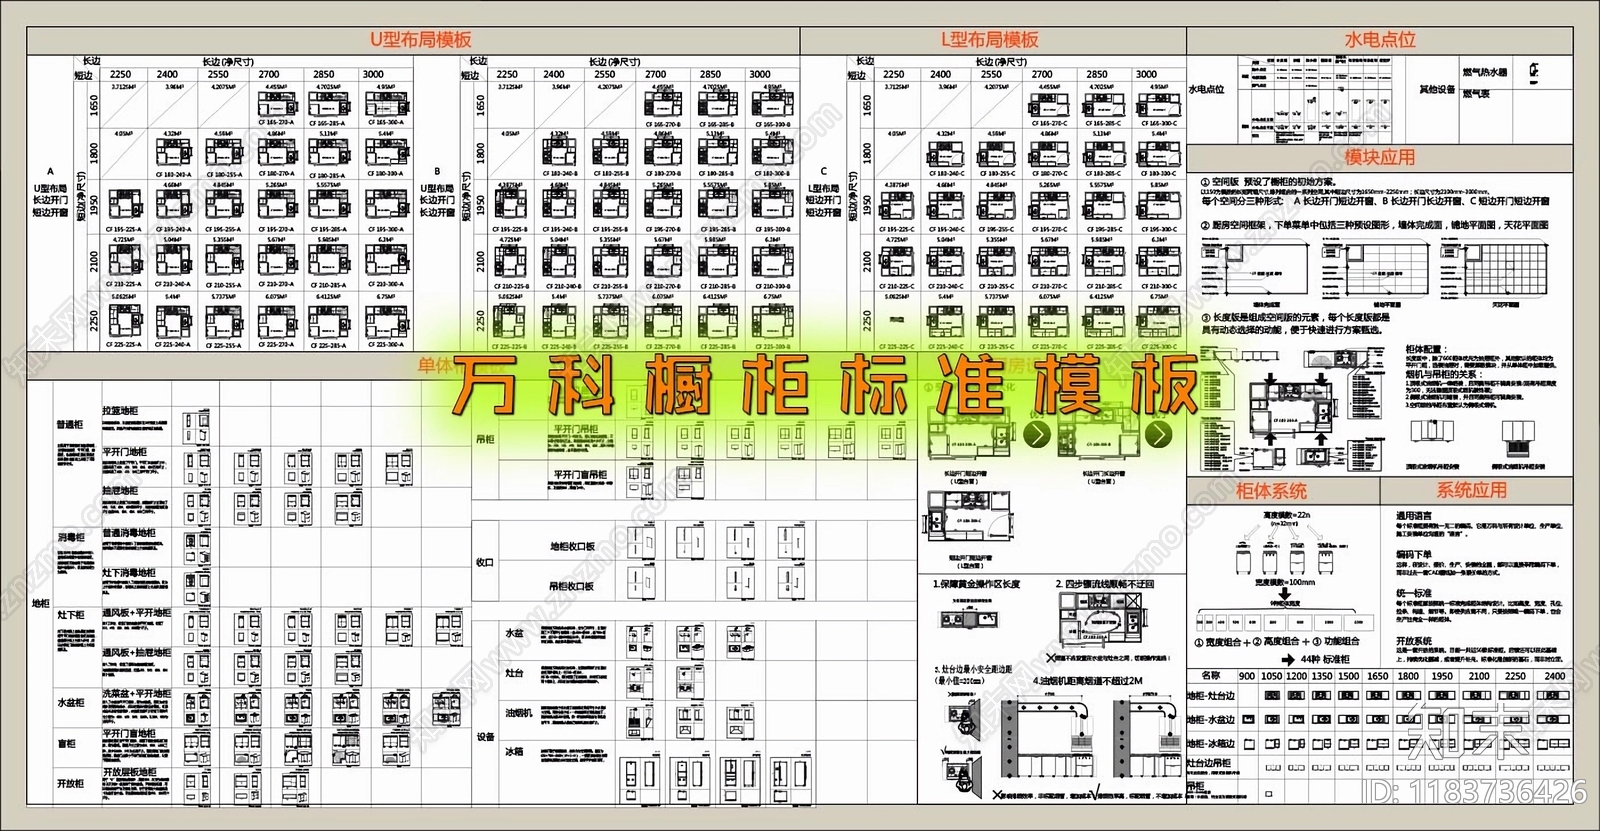Click the ID: 1183736426 label
The image size is (1600, 831).
pos(1475,792)
